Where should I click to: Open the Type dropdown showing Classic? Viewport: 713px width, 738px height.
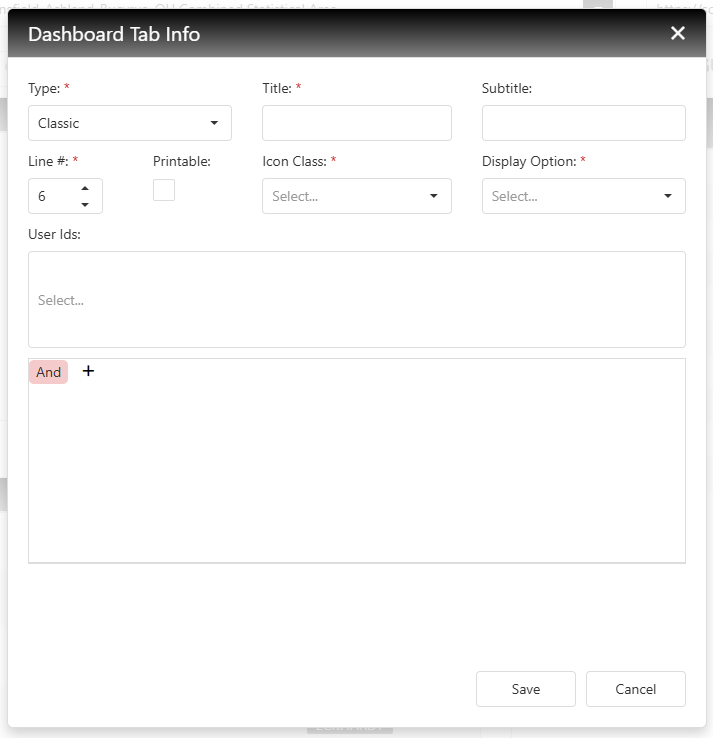(x=130, y=123)
